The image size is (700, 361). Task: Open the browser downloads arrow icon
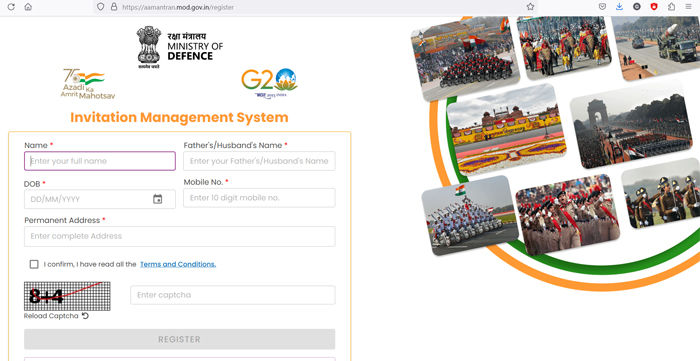[619, 7]
